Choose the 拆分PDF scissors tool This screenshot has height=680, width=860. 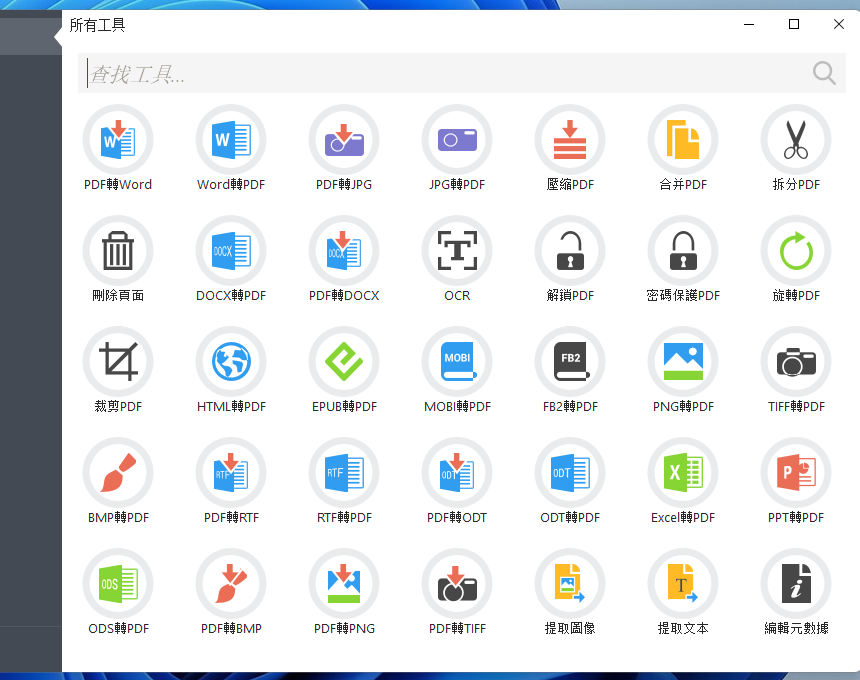[x=796, y=140]
